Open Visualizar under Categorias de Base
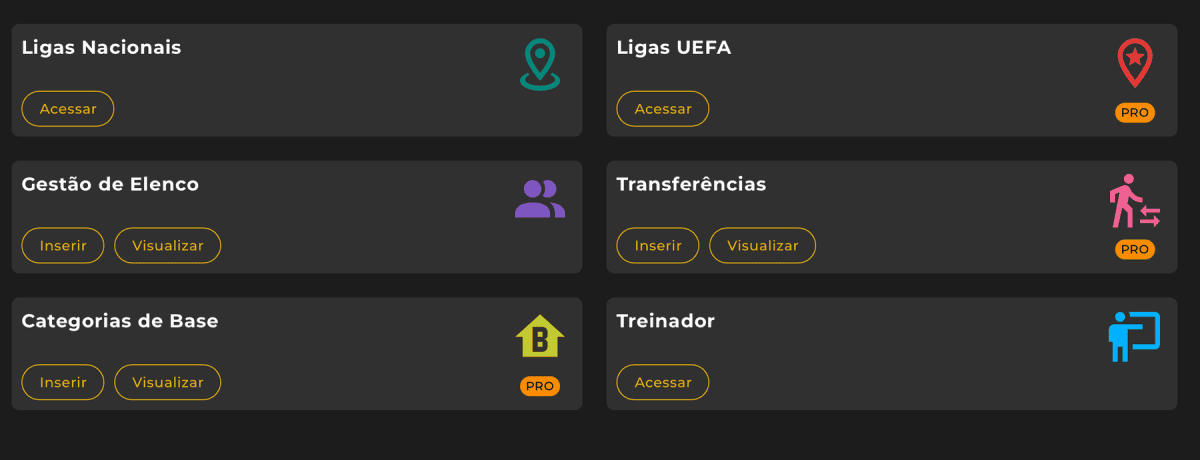1200x460 pixels. tap(168, 382)
